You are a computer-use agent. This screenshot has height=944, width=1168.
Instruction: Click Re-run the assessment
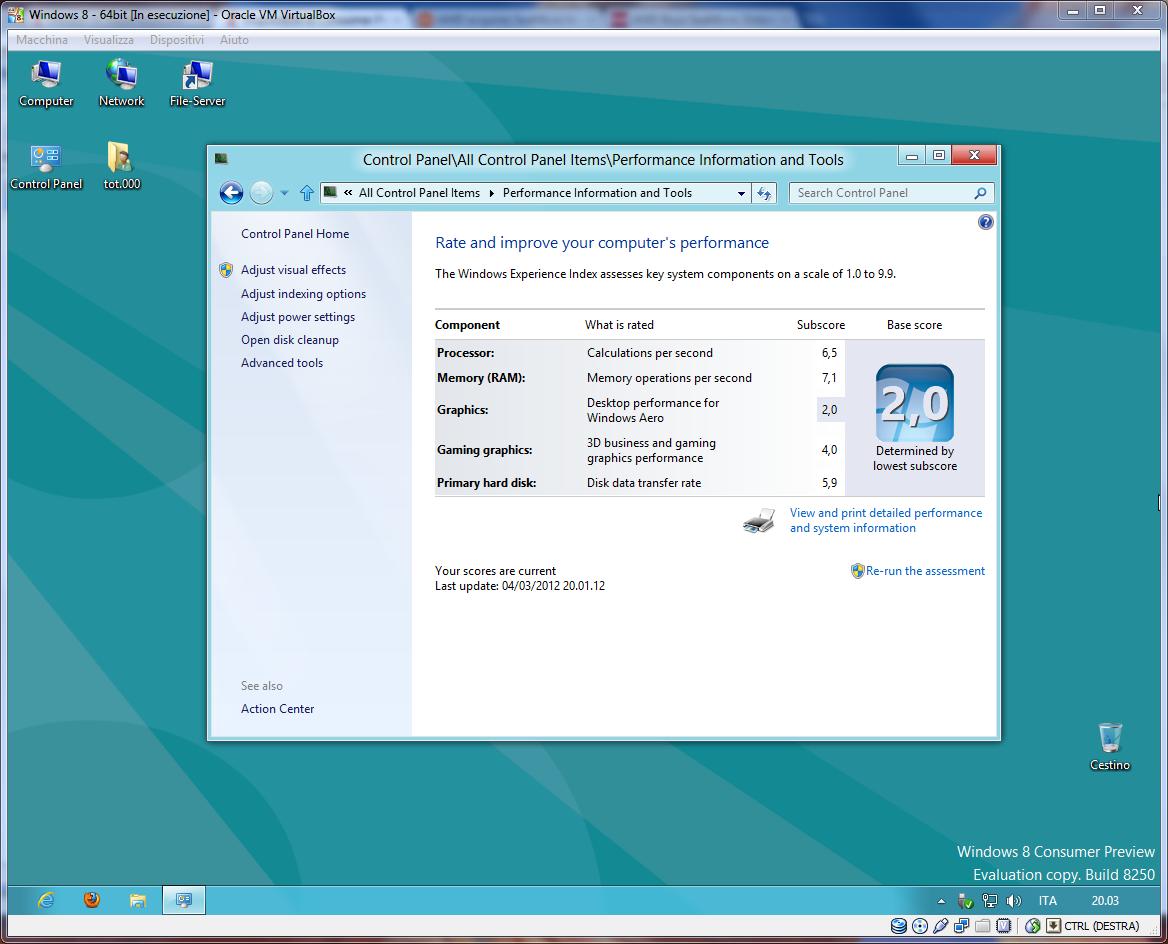tap(925, 571)
